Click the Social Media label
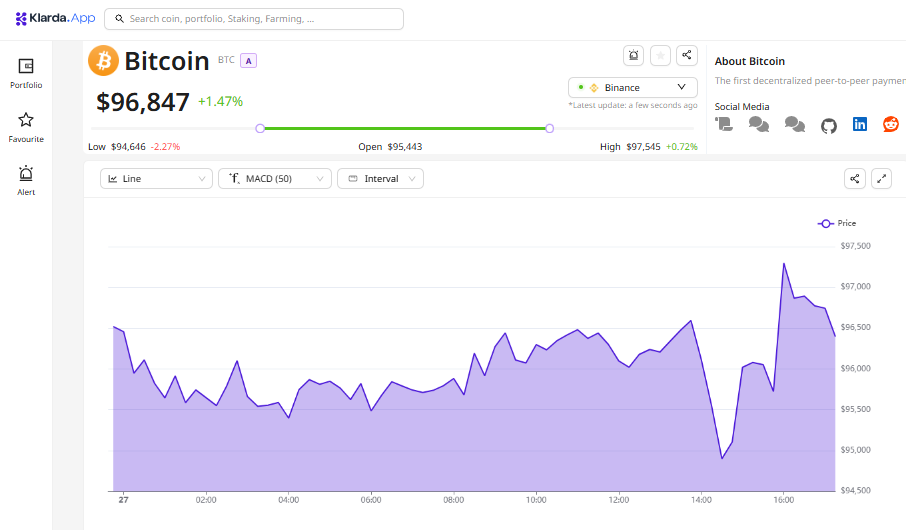Image resolution: width=906 pixels, height=530 pixels. click(x=742, y=107)
